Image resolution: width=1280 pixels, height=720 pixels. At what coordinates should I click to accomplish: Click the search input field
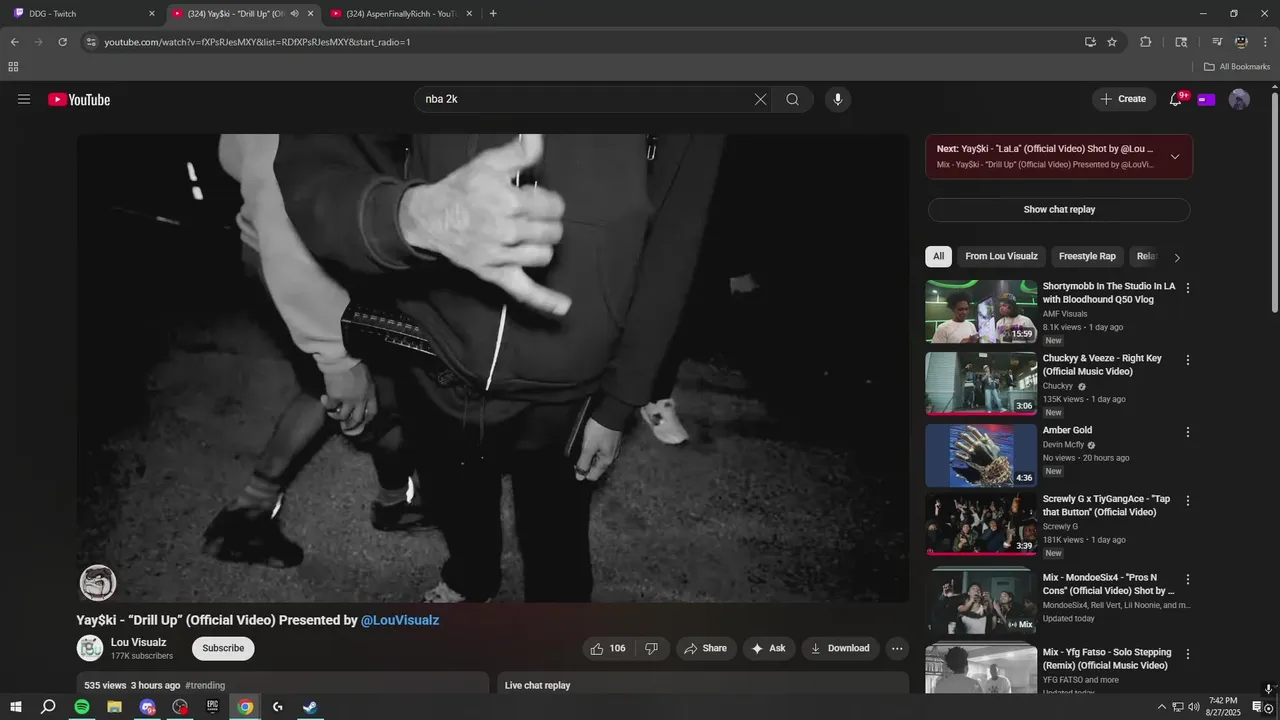click(x=585, y=99)
